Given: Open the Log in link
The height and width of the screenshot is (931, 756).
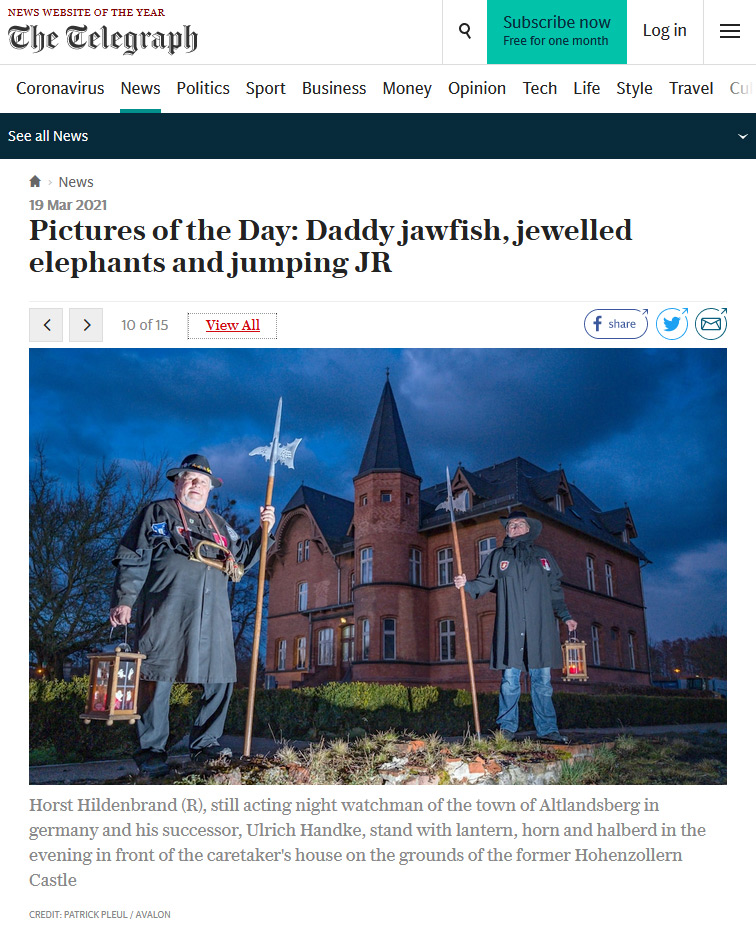Looking at the screenshot, I should [665, 30].
